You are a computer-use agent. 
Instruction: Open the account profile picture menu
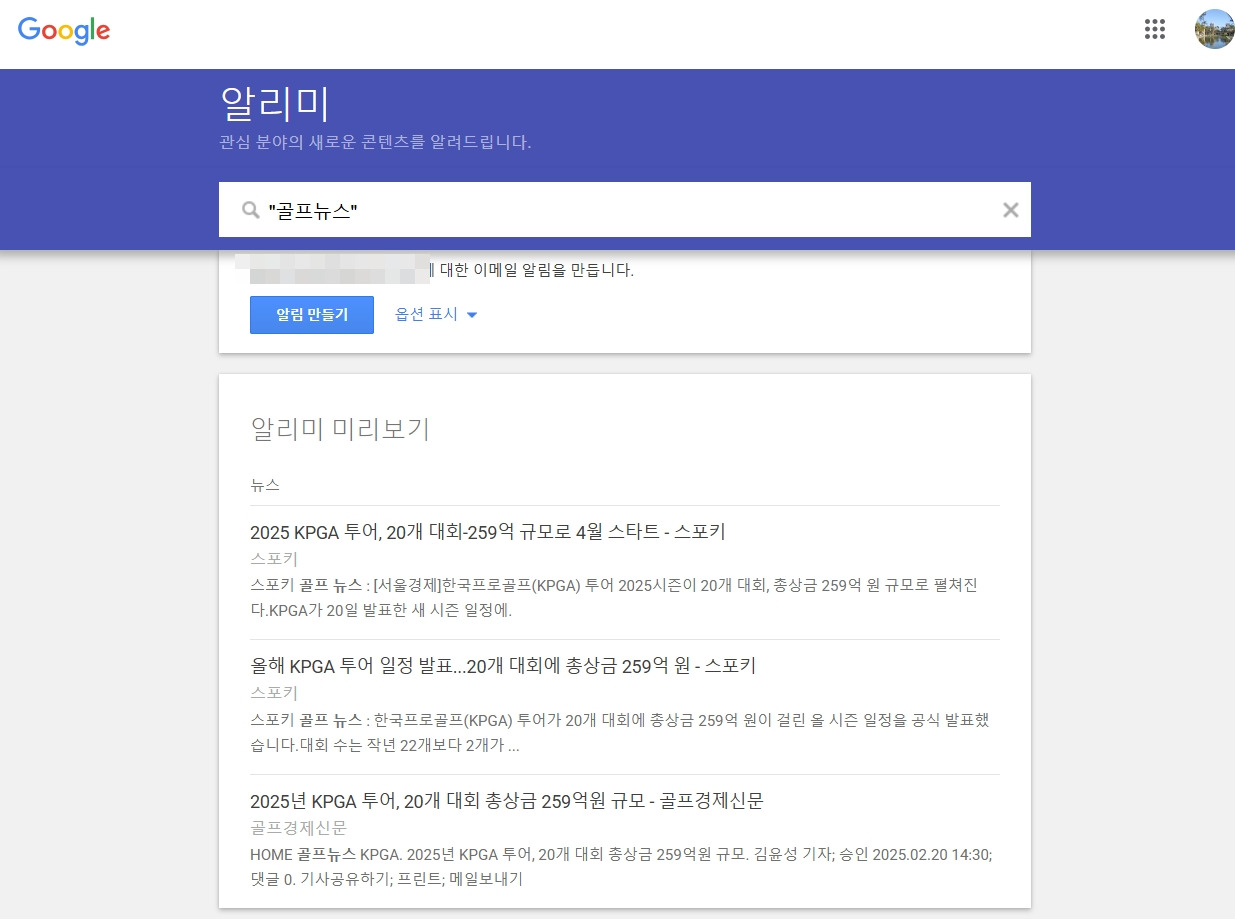[x=1214, y=29]
